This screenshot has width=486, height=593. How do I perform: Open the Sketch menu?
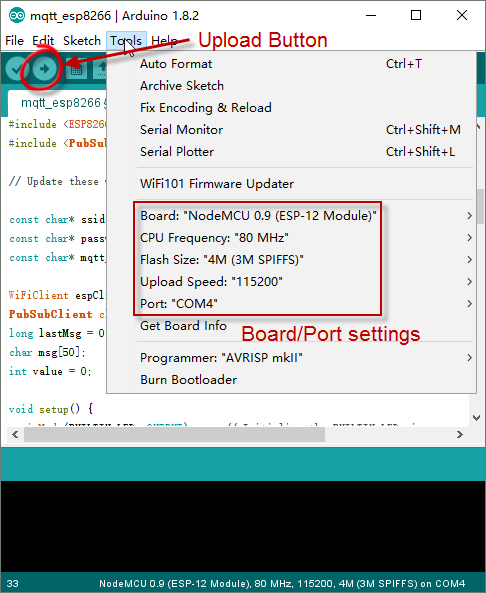[x=82, y=40]
